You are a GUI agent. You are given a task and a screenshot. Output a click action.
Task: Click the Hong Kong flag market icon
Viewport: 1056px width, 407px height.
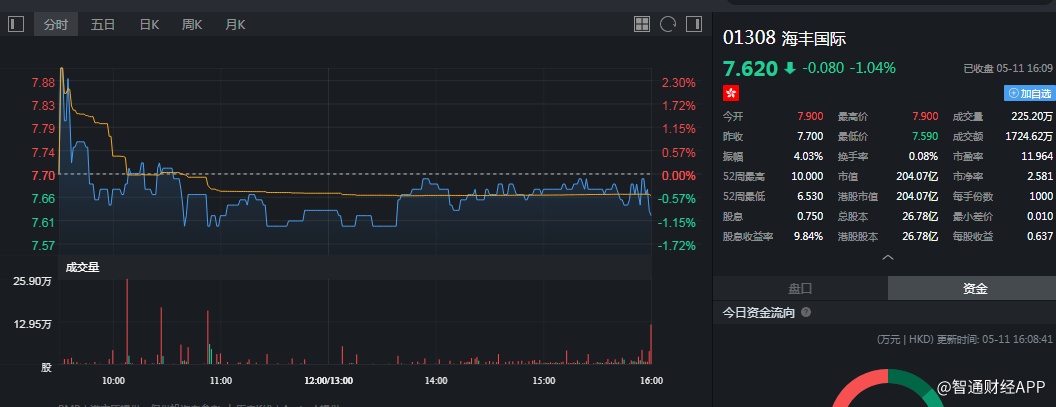pos(731,93)
